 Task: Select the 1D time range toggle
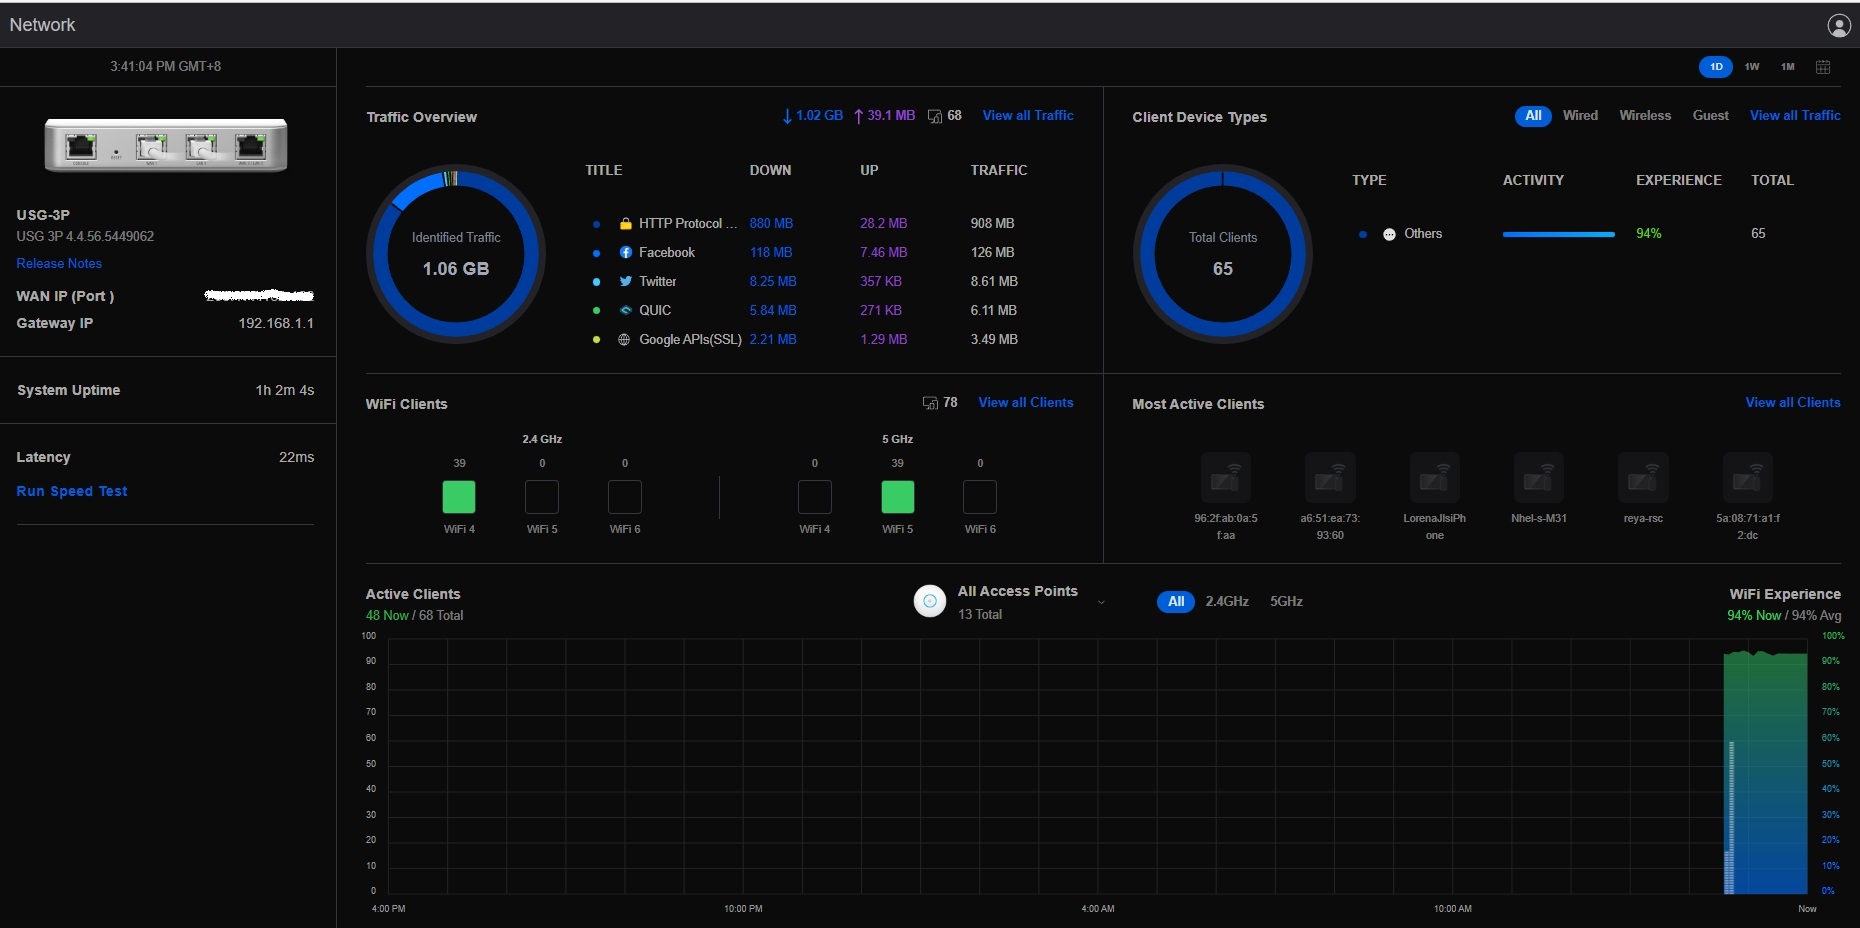[1716, 67]
